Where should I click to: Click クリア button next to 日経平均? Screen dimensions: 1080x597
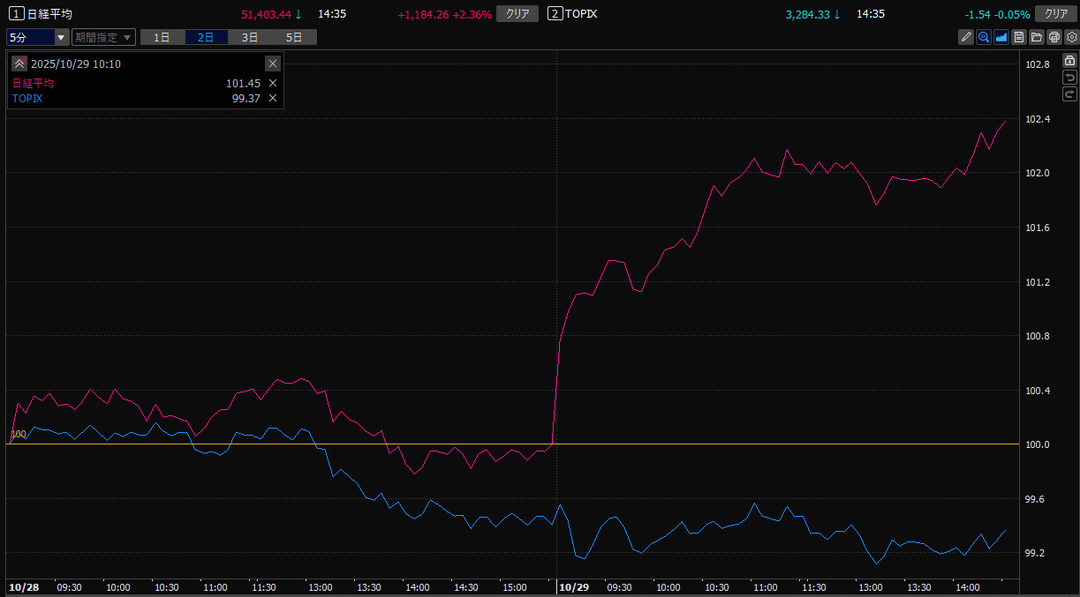pos(518,14)
